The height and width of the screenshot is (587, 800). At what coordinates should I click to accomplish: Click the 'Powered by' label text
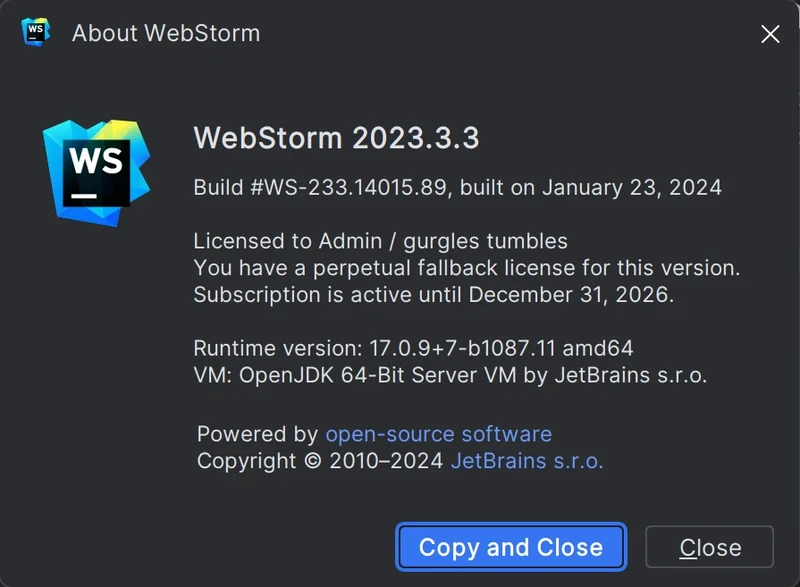coord(257,434)
